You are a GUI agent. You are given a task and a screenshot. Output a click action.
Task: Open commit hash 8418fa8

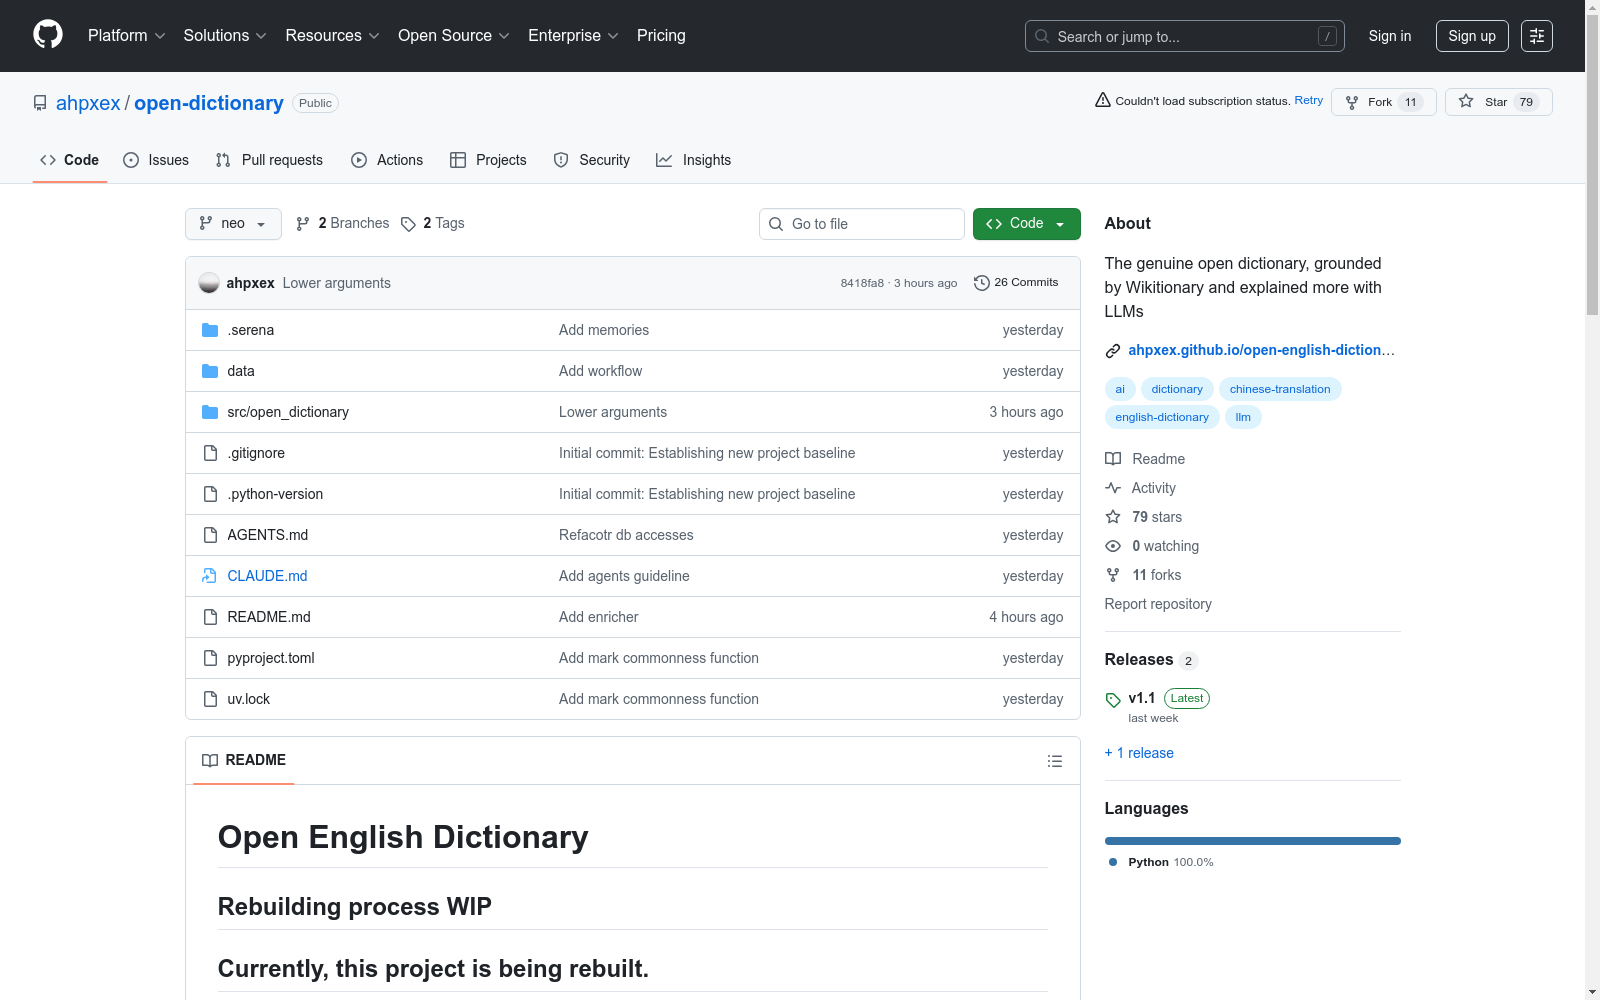pyautogui.click(x=862, y=283)
